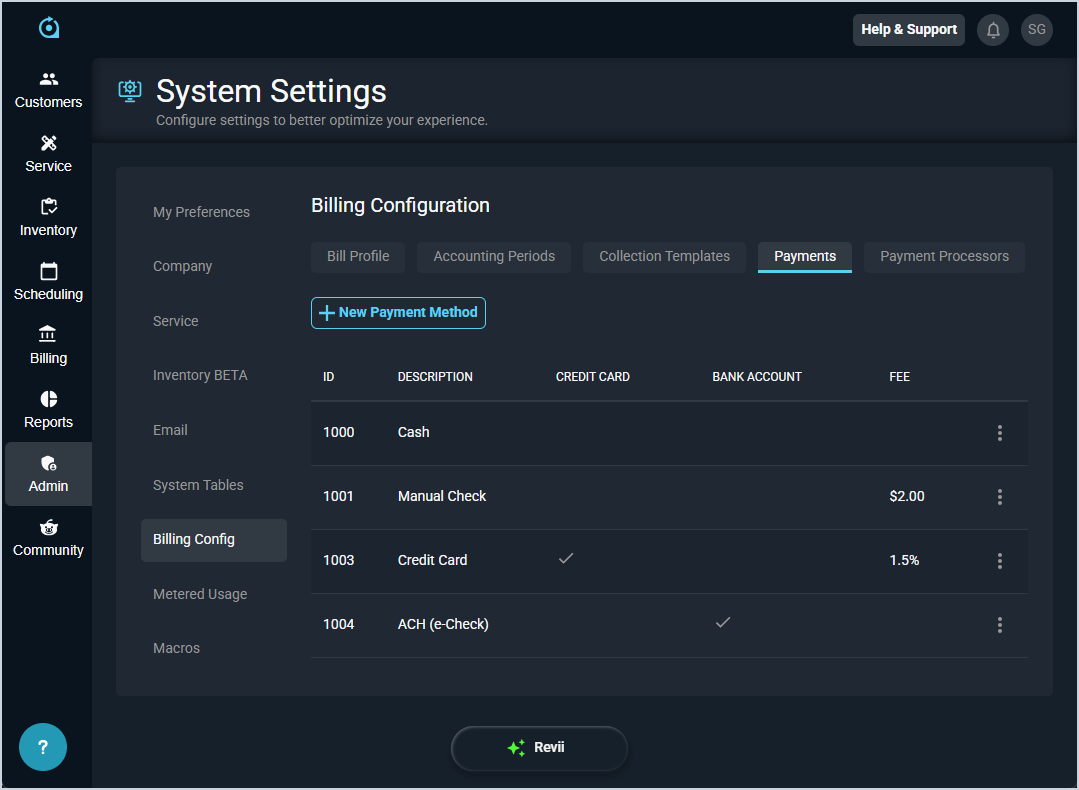Select the Accounting Periods tab

point(494,257)
